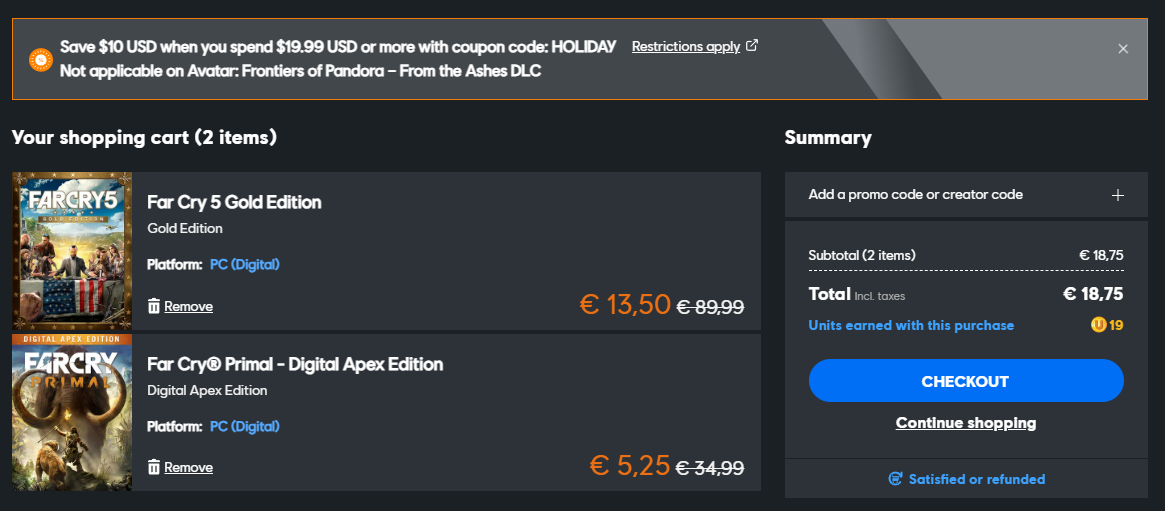Click Units earned with this purchase
Screen dimensions: 1165x511
911,325
